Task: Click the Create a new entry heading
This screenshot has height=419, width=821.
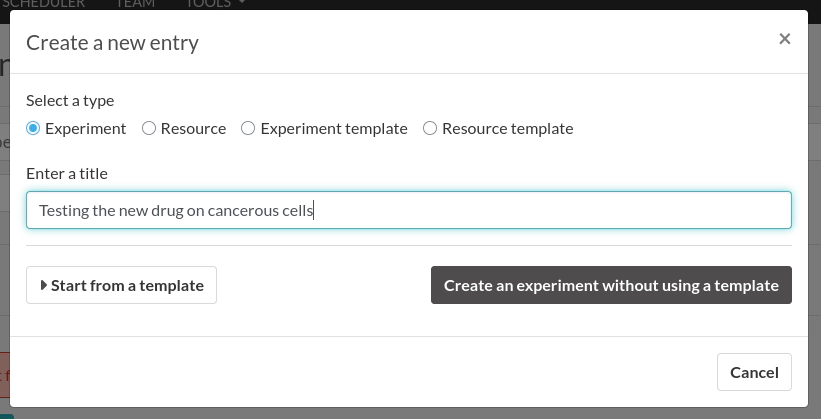Action: coord(112,42)
